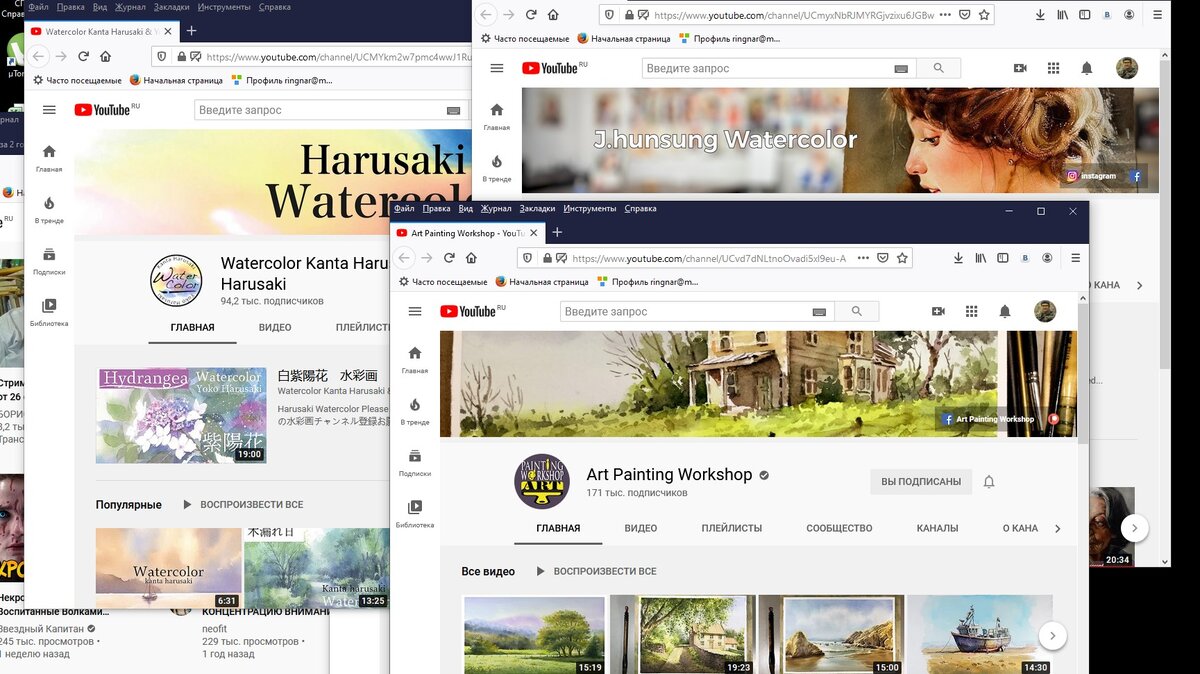
Task: Click ВОСПРОИЗВЕСТИ ВСЕ next to Все видео
Action: pyautogui.click(x=597, y=571)
